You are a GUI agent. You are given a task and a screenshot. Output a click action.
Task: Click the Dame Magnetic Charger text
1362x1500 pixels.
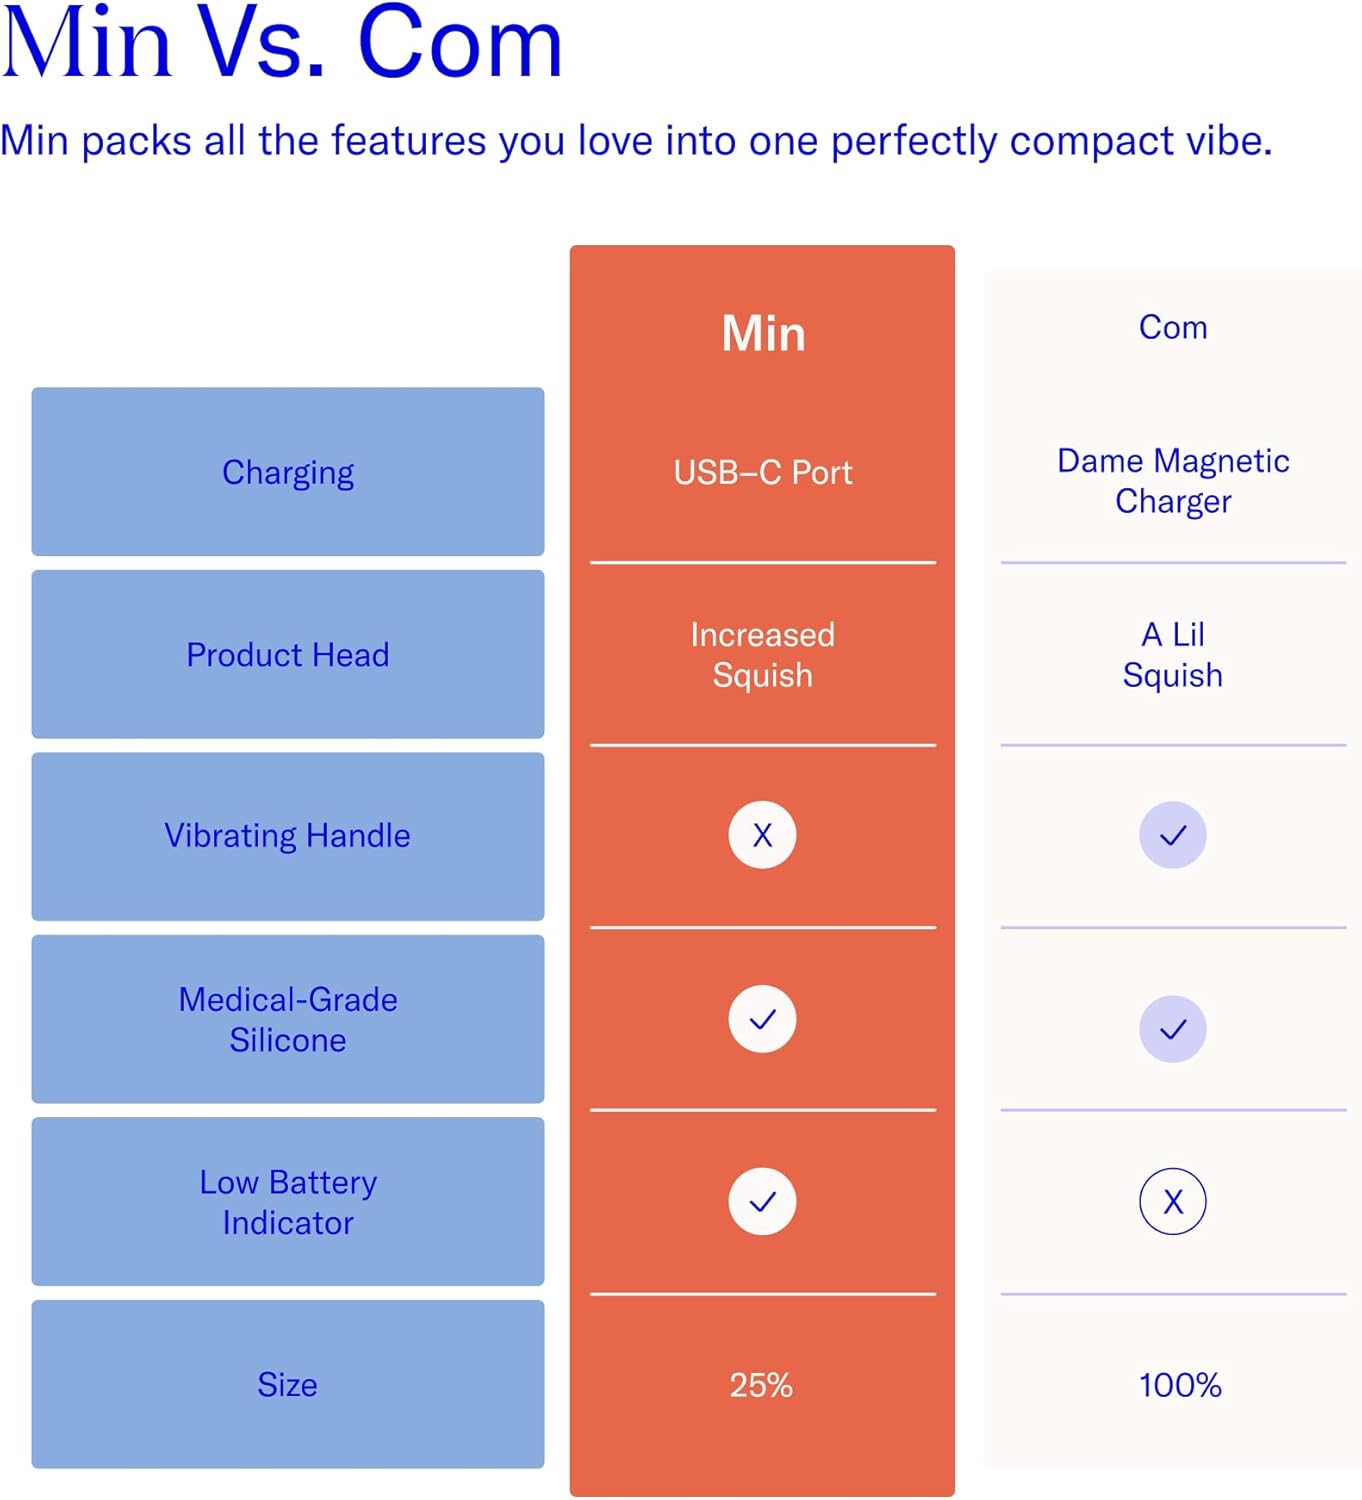click(1173, 481)
